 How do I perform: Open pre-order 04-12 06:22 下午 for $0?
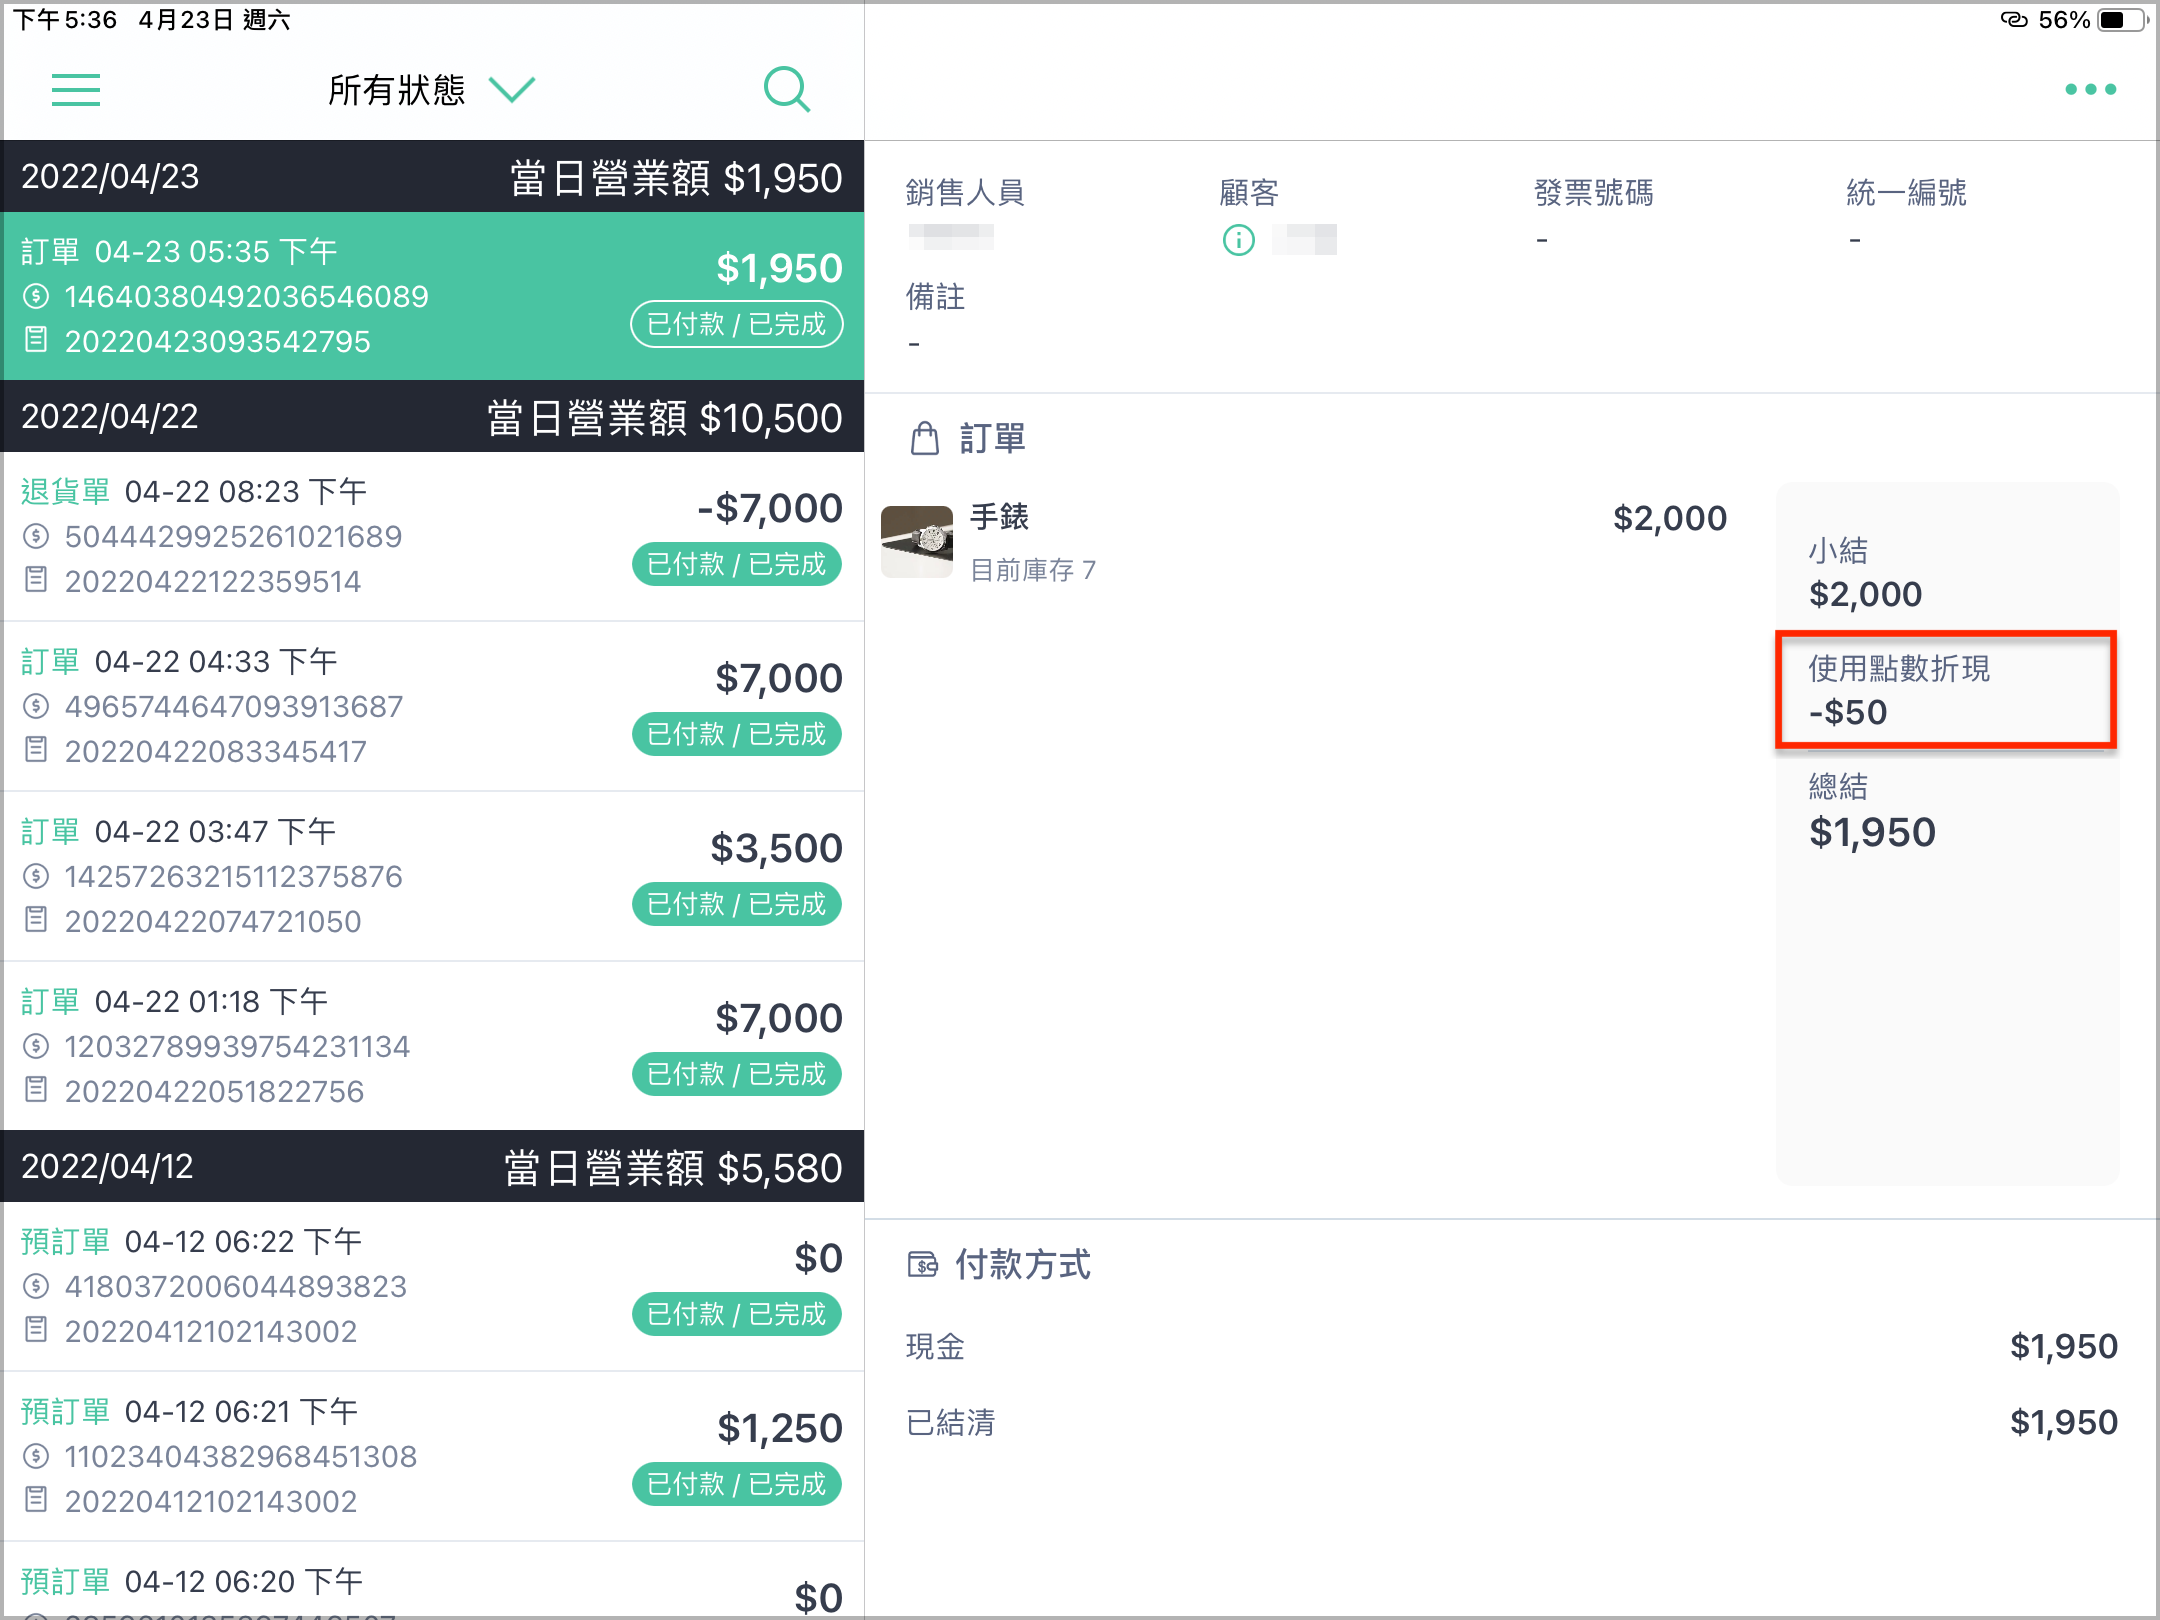click(x=433, y=1286)
